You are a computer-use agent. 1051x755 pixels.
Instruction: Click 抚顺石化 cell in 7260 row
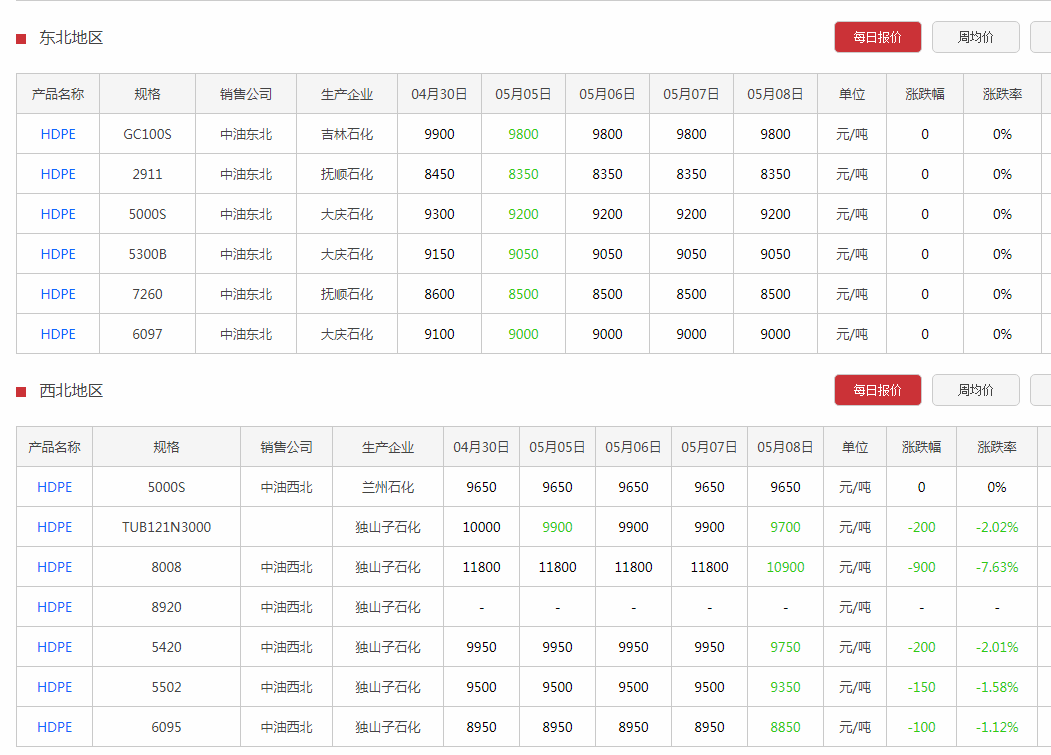tap(347, 294)
